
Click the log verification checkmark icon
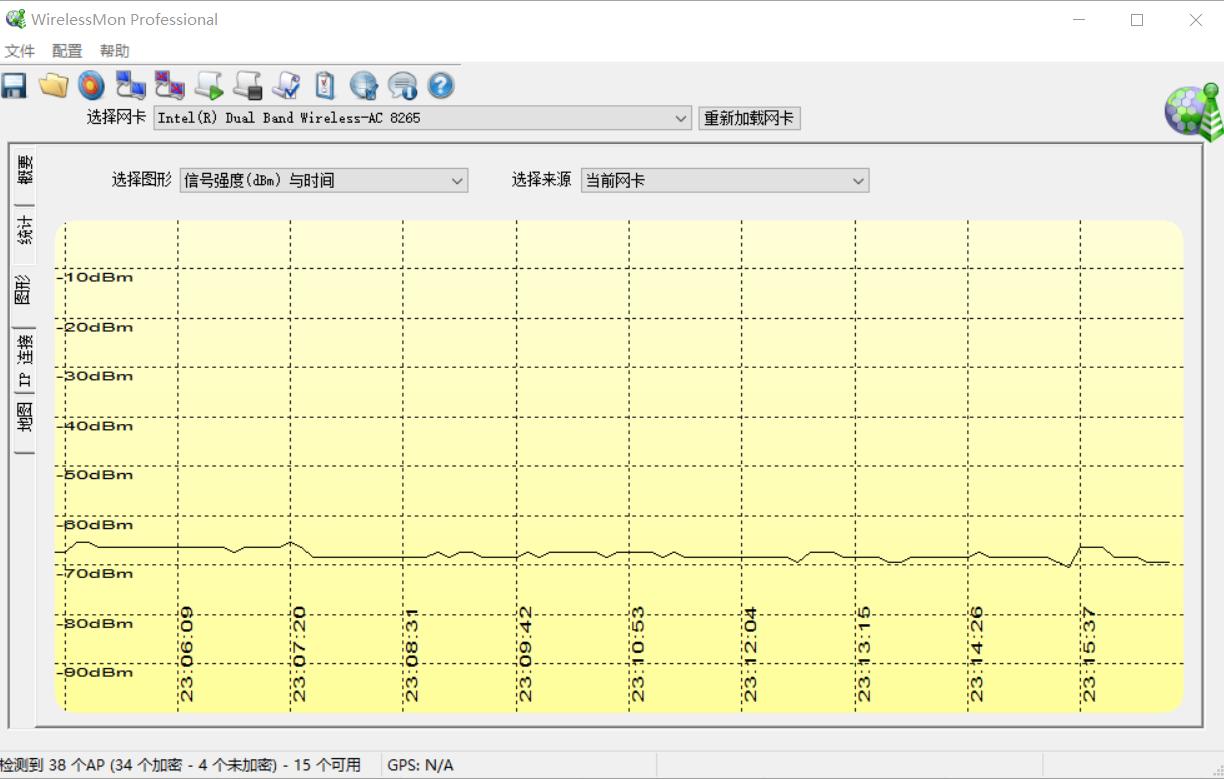coord(285,86)
